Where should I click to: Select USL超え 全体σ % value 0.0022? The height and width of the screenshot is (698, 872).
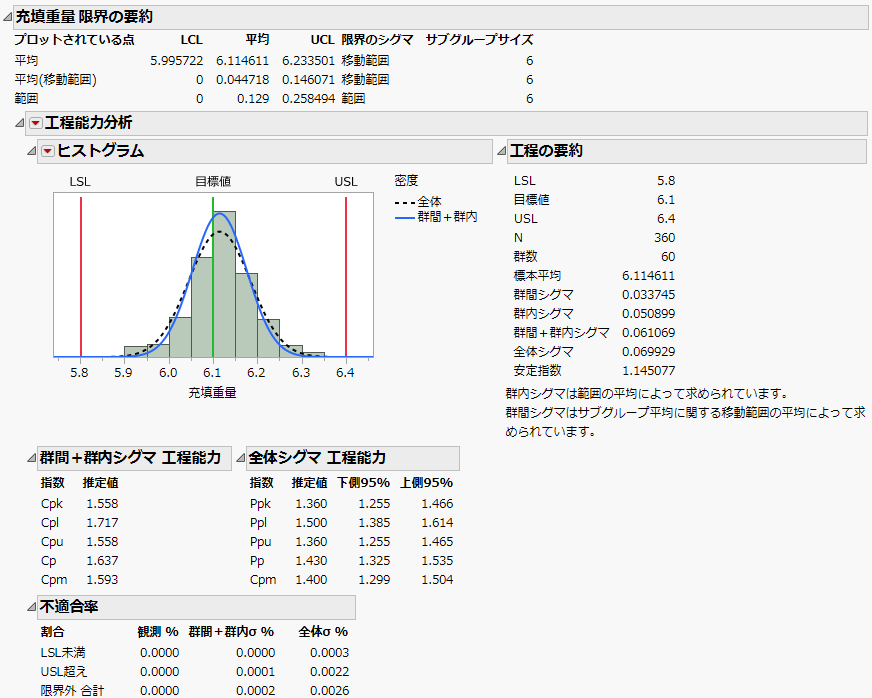coord(330,672)
